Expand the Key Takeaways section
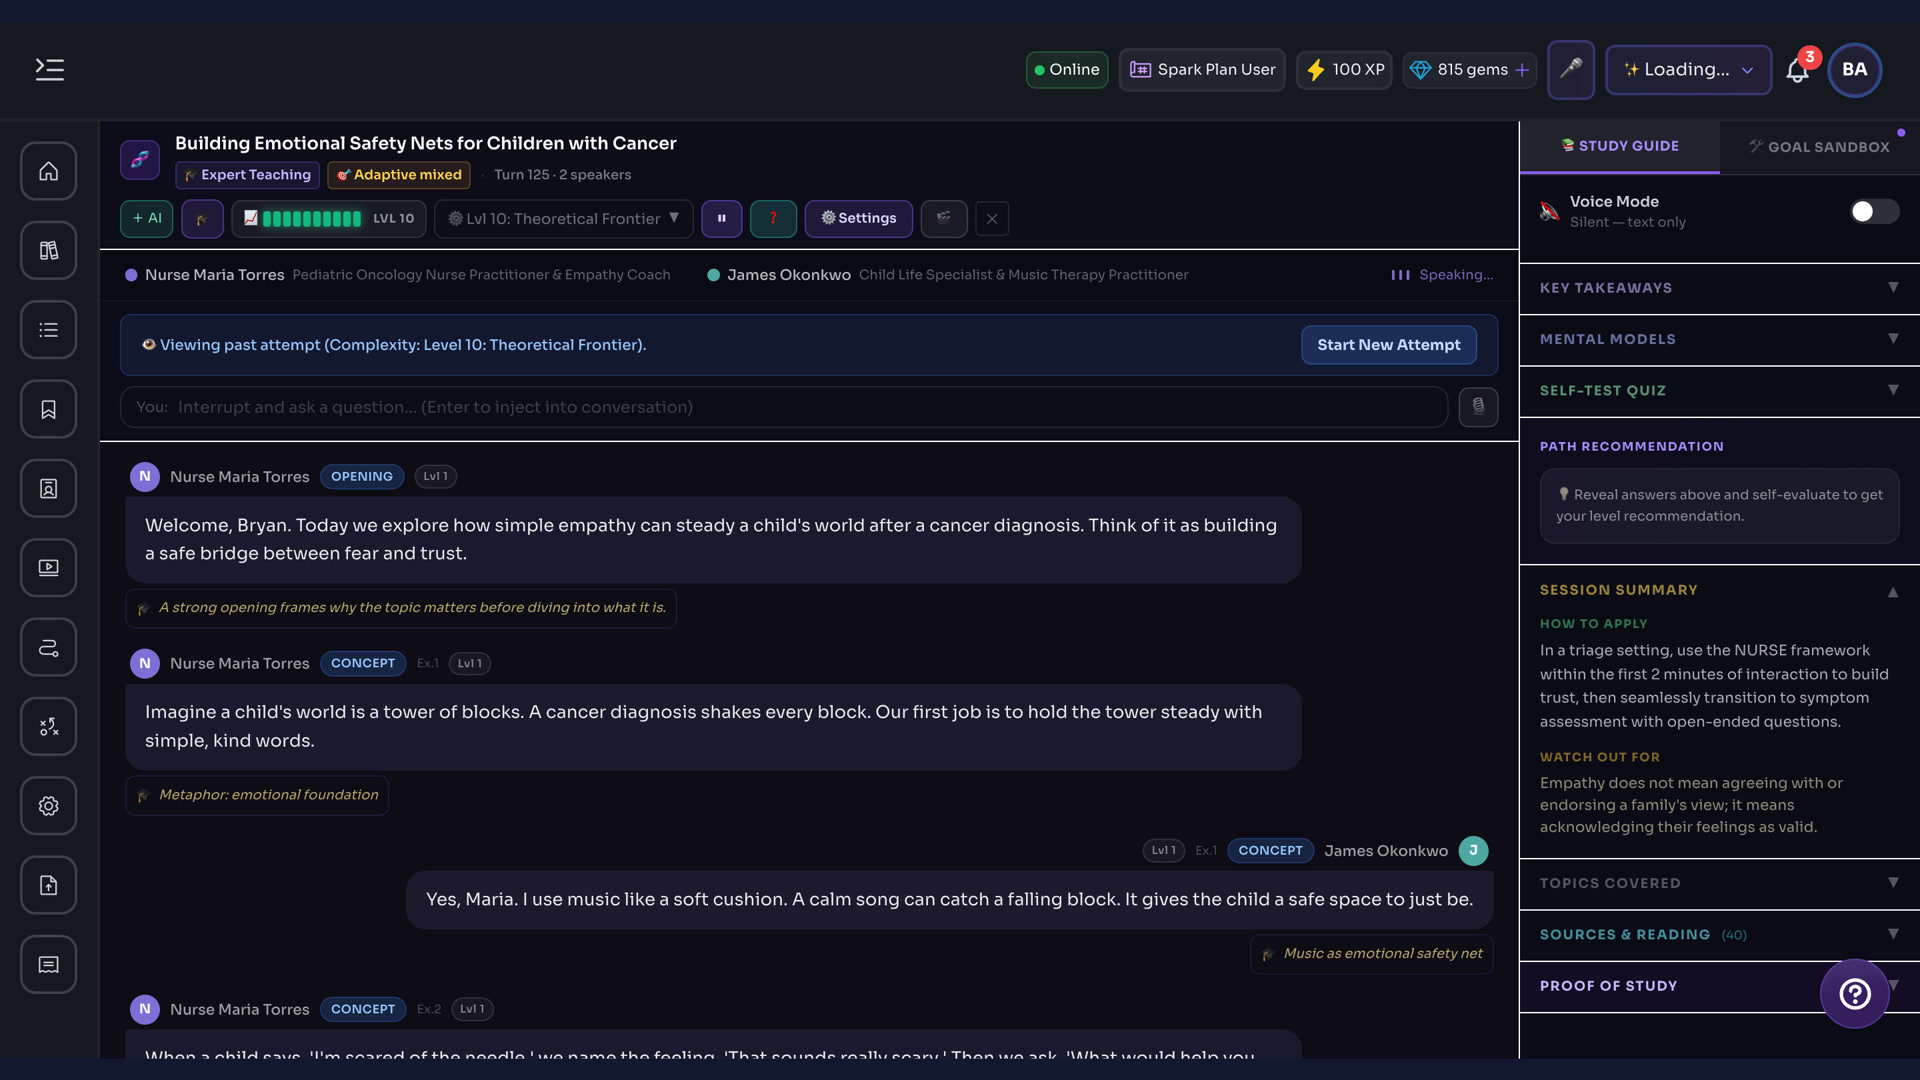The image size is (1920, 1080). (1719, 288)
